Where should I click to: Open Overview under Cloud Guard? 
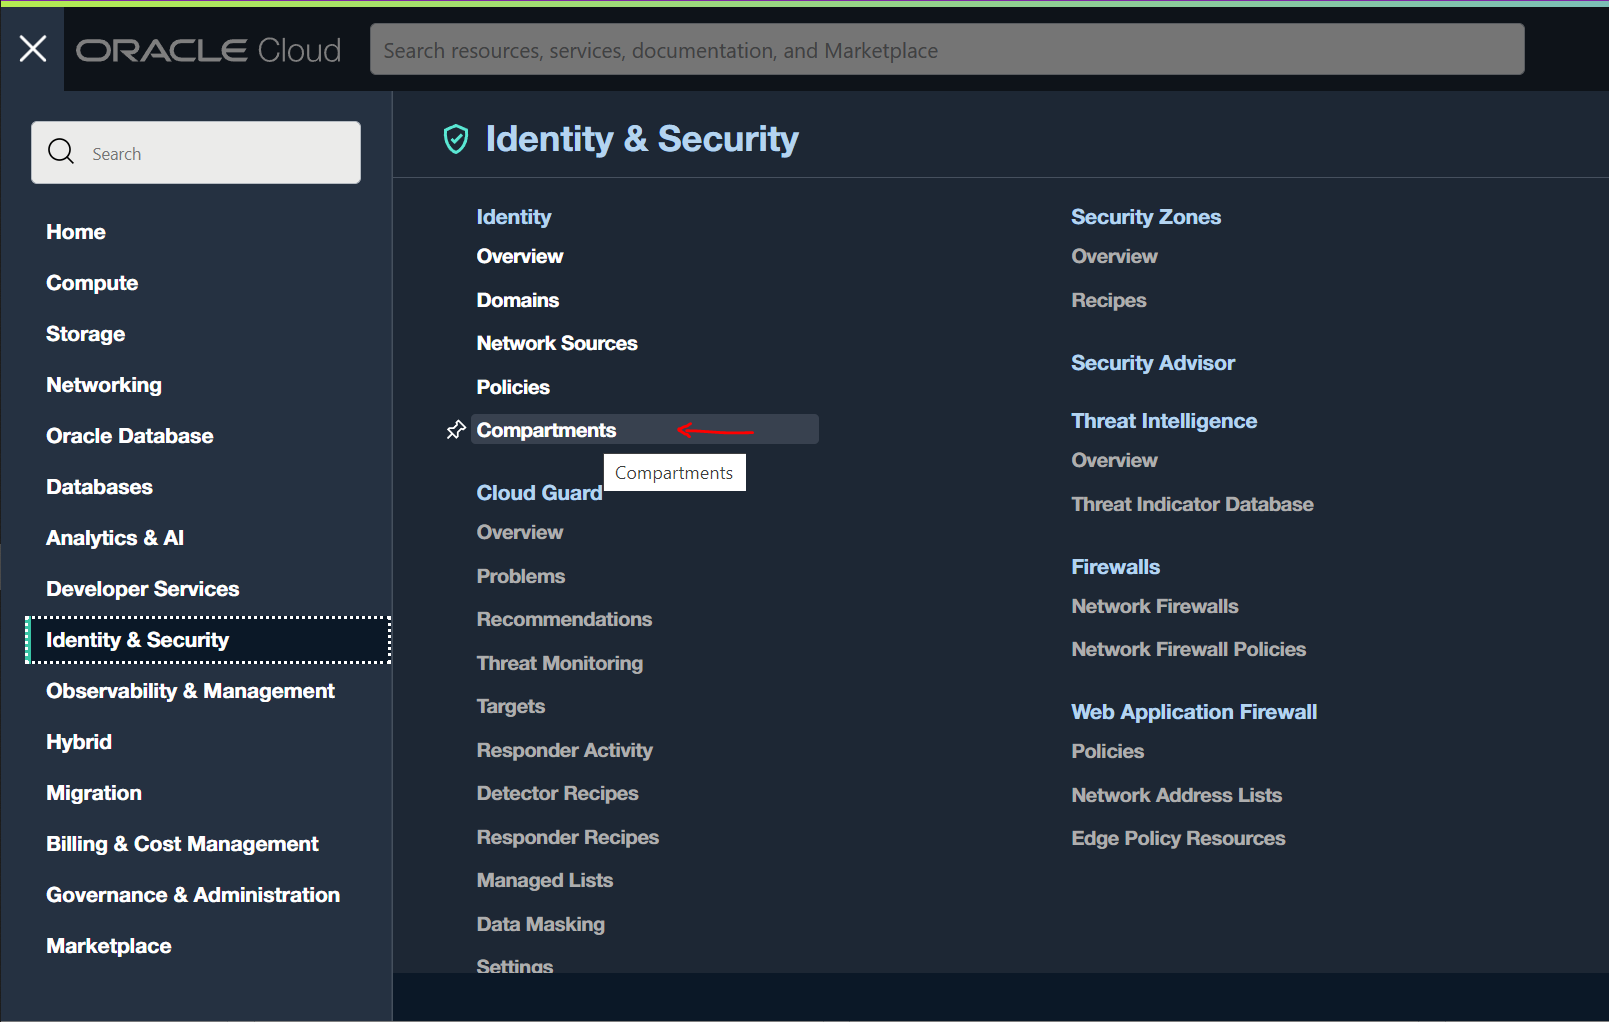pyautogui.click(x=520, y=532)
